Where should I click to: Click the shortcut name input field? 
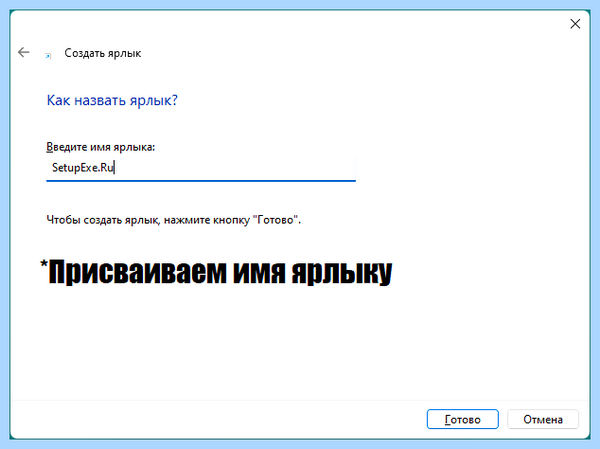201,168
